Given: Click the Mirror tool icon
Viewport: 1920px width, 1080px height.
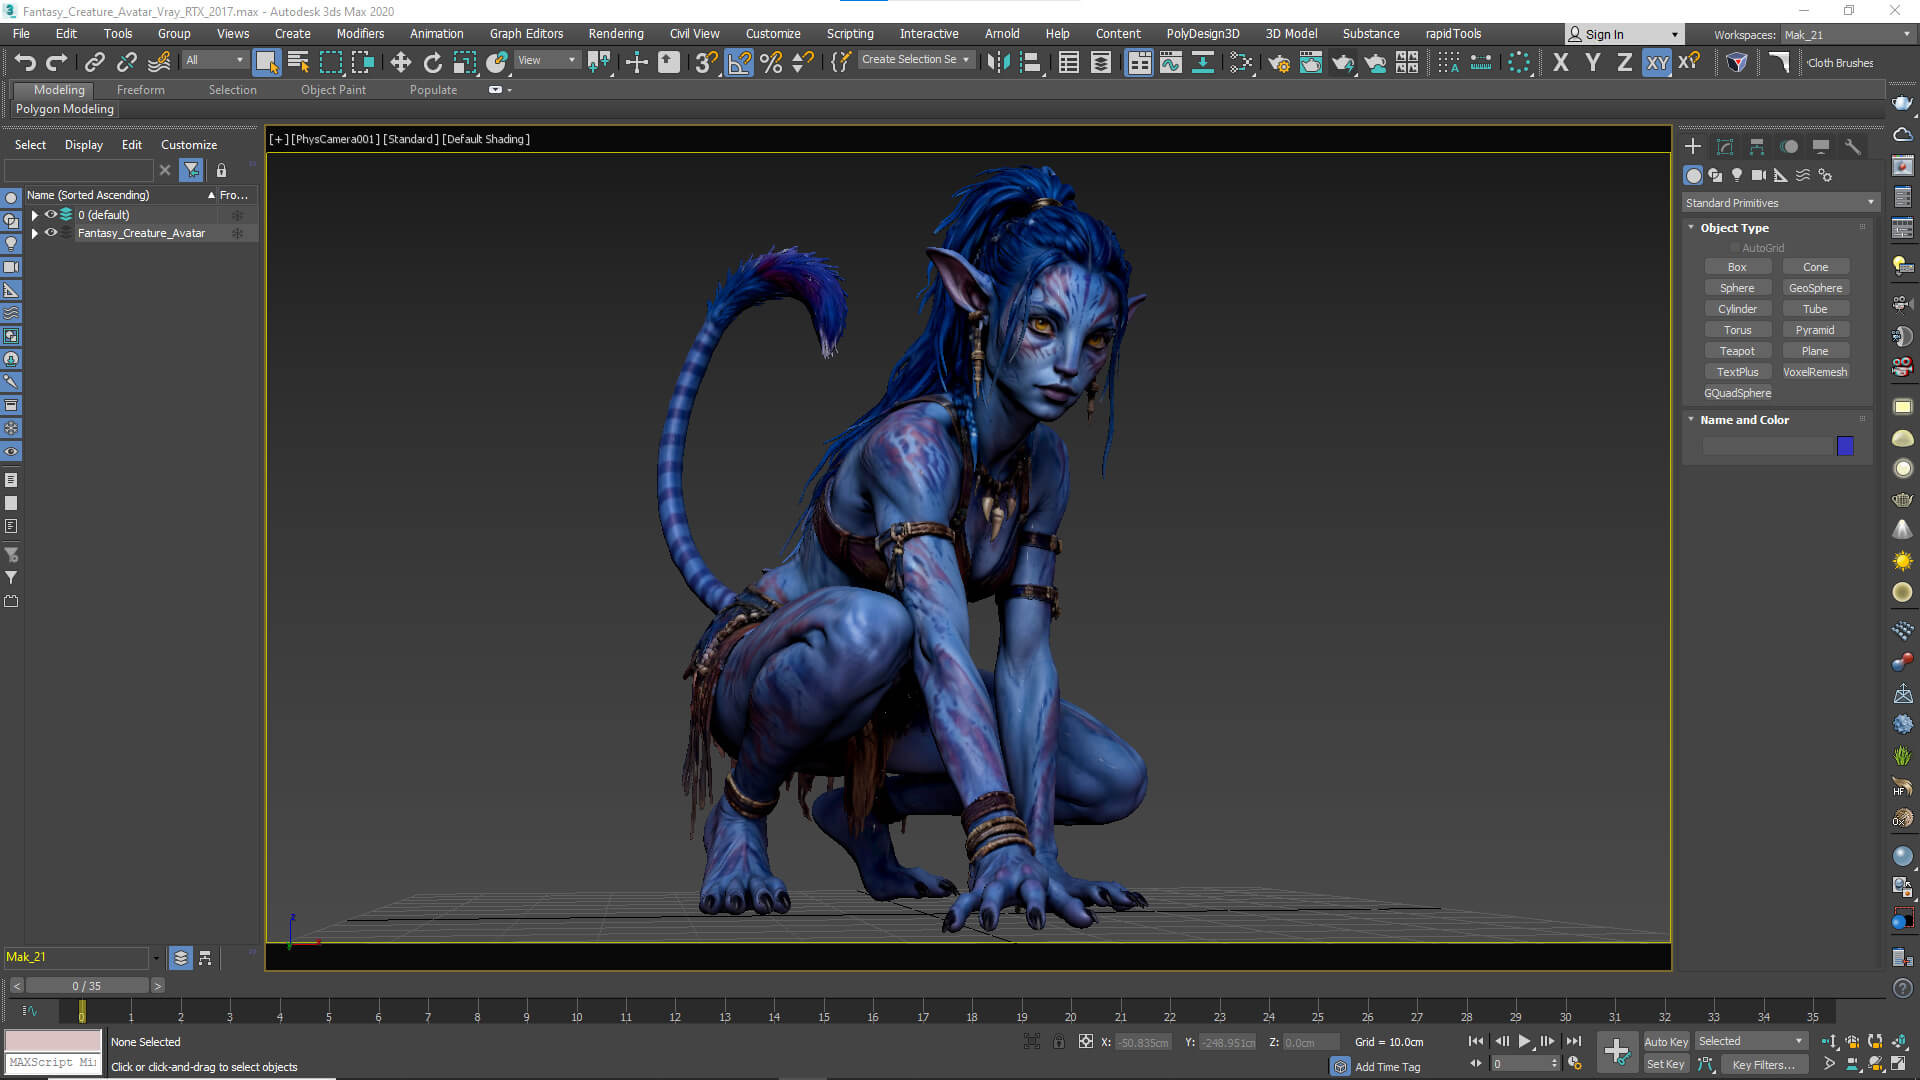Looking at the screenshot, I should pyautogui.click(x=997, y=62).
